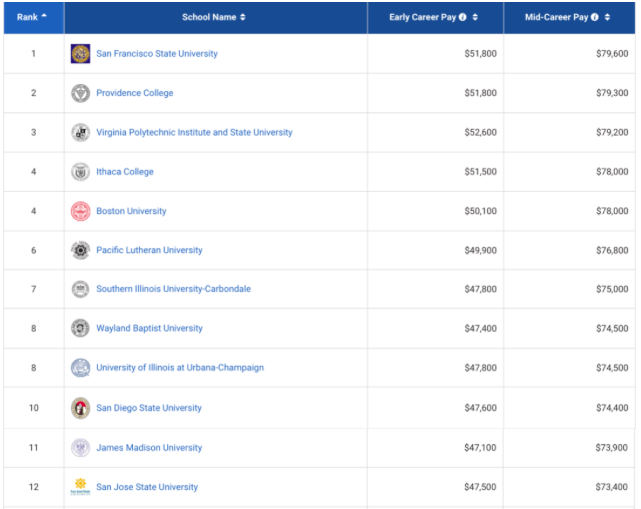Click Pacific Lutheran University seal icon
The height and width of the screenshot is (509, 641).
pos(80,250)
